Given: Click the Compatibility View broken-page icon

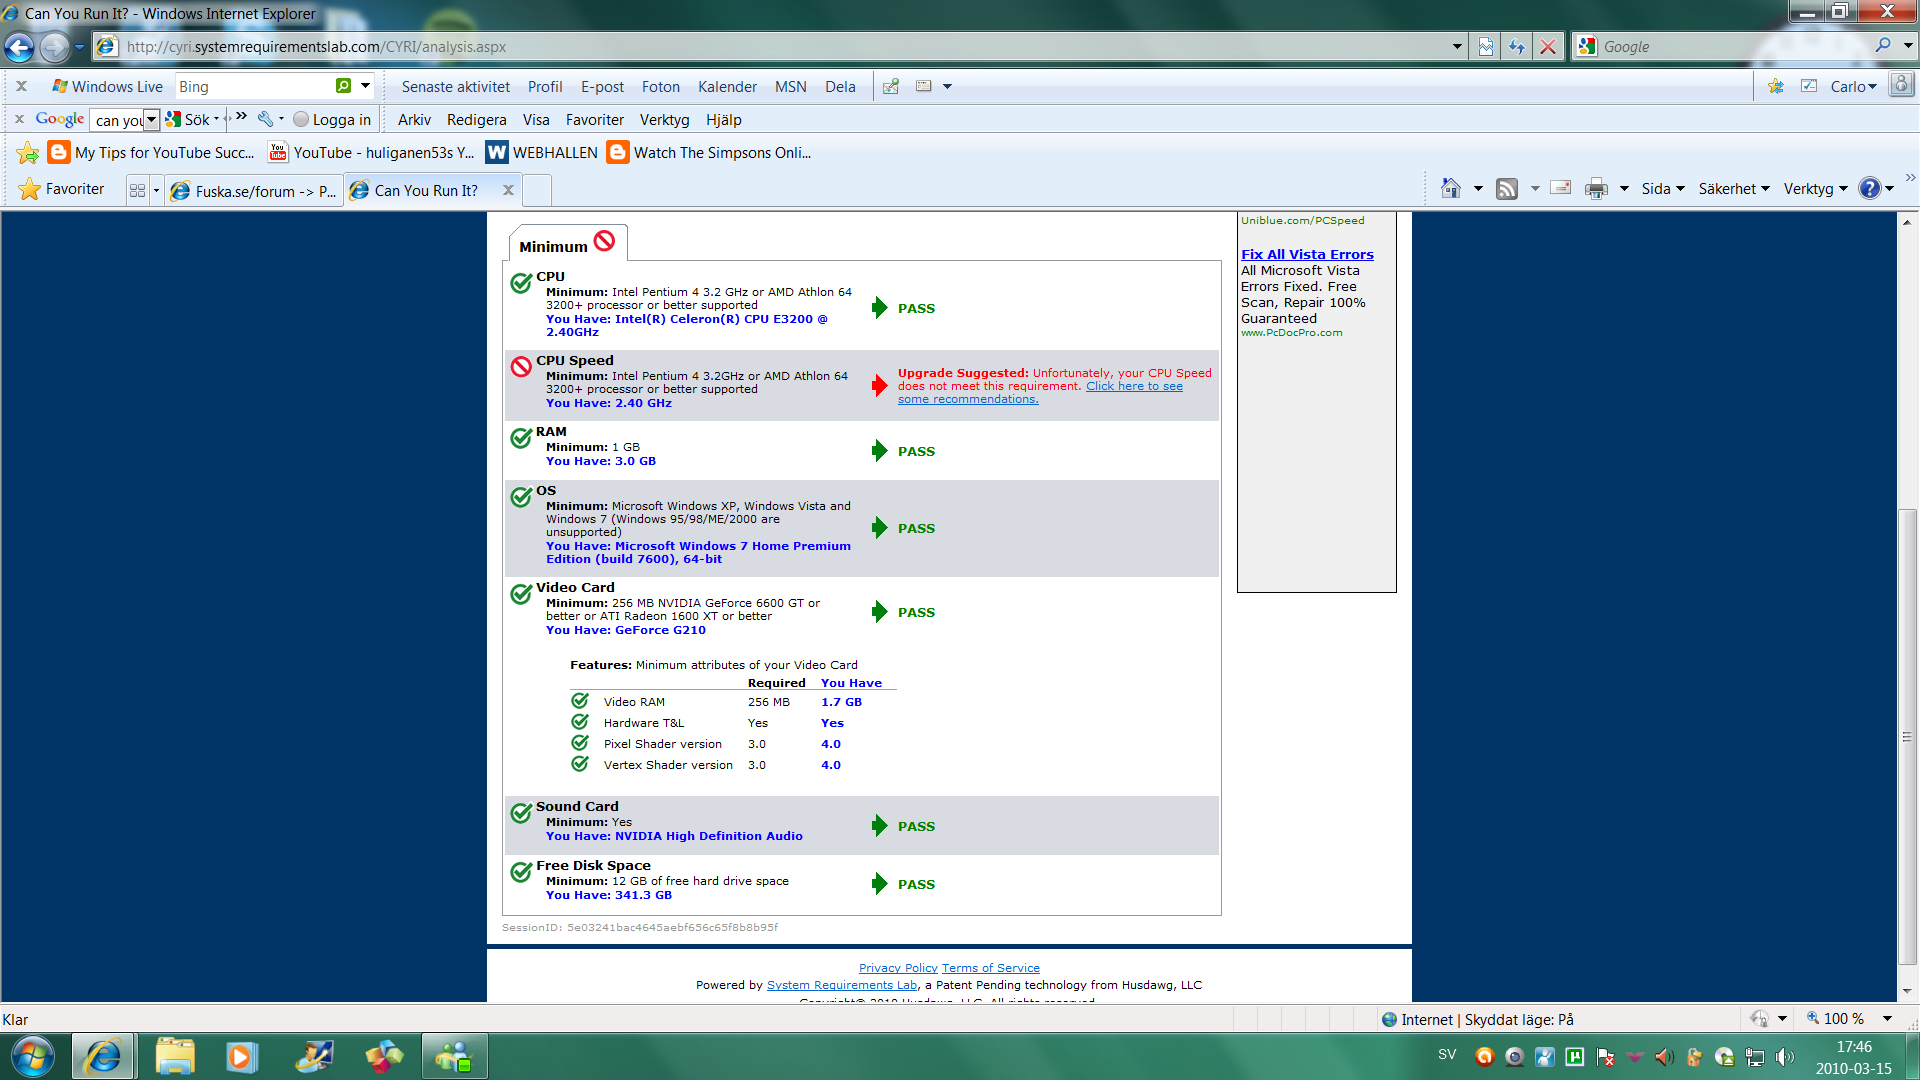Looking at the screenshot, I should (x=1486, y=47).
